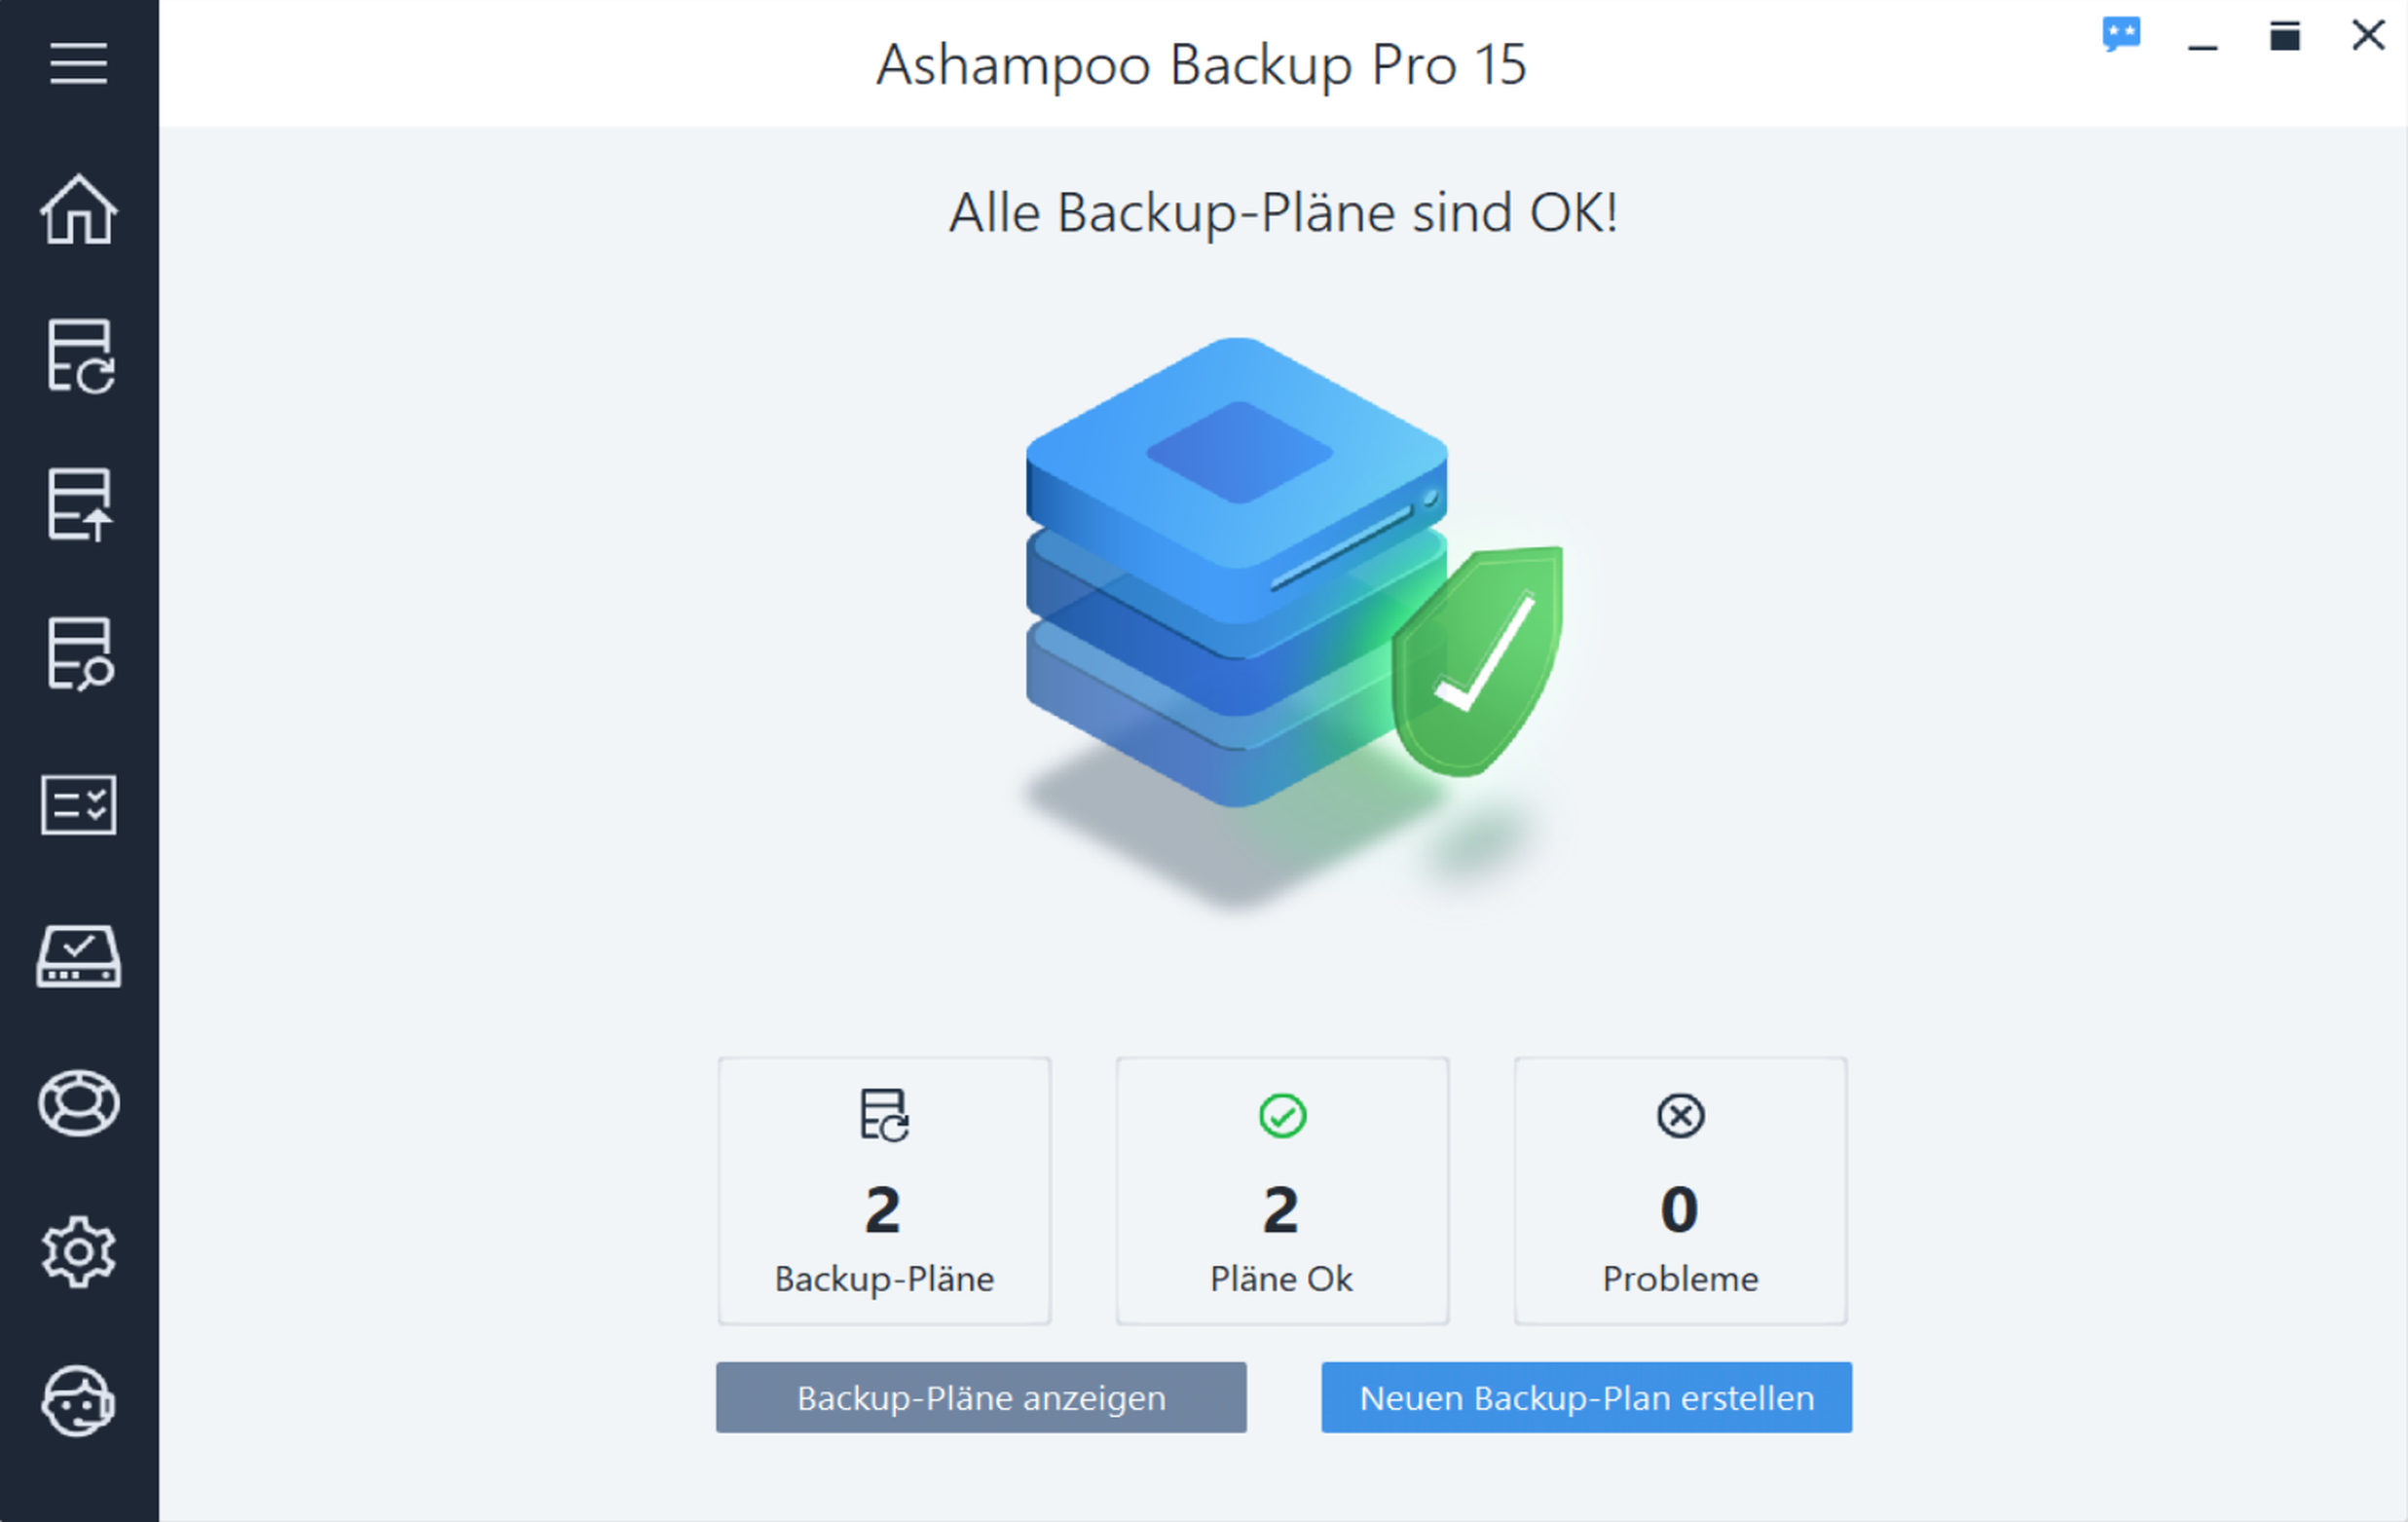Open the restore backup sidebar icon

pos(78,505)
